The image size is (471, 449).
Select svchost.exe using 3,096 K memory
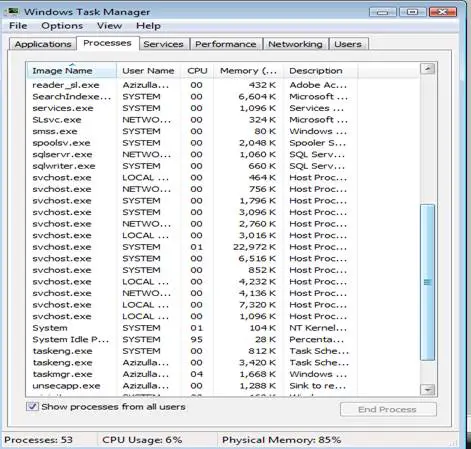191,212
